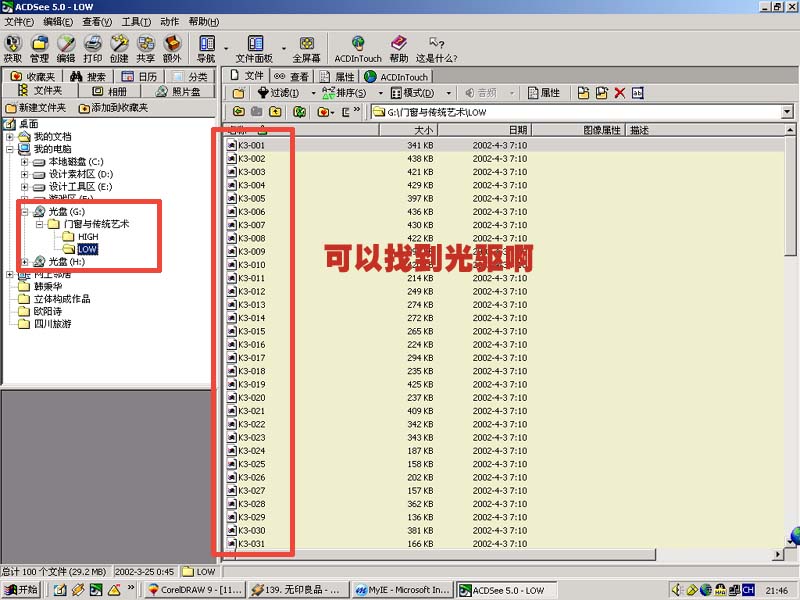Click the 过滤 (Filter) funnel button
800x600 pixels.
click(278, 93)
